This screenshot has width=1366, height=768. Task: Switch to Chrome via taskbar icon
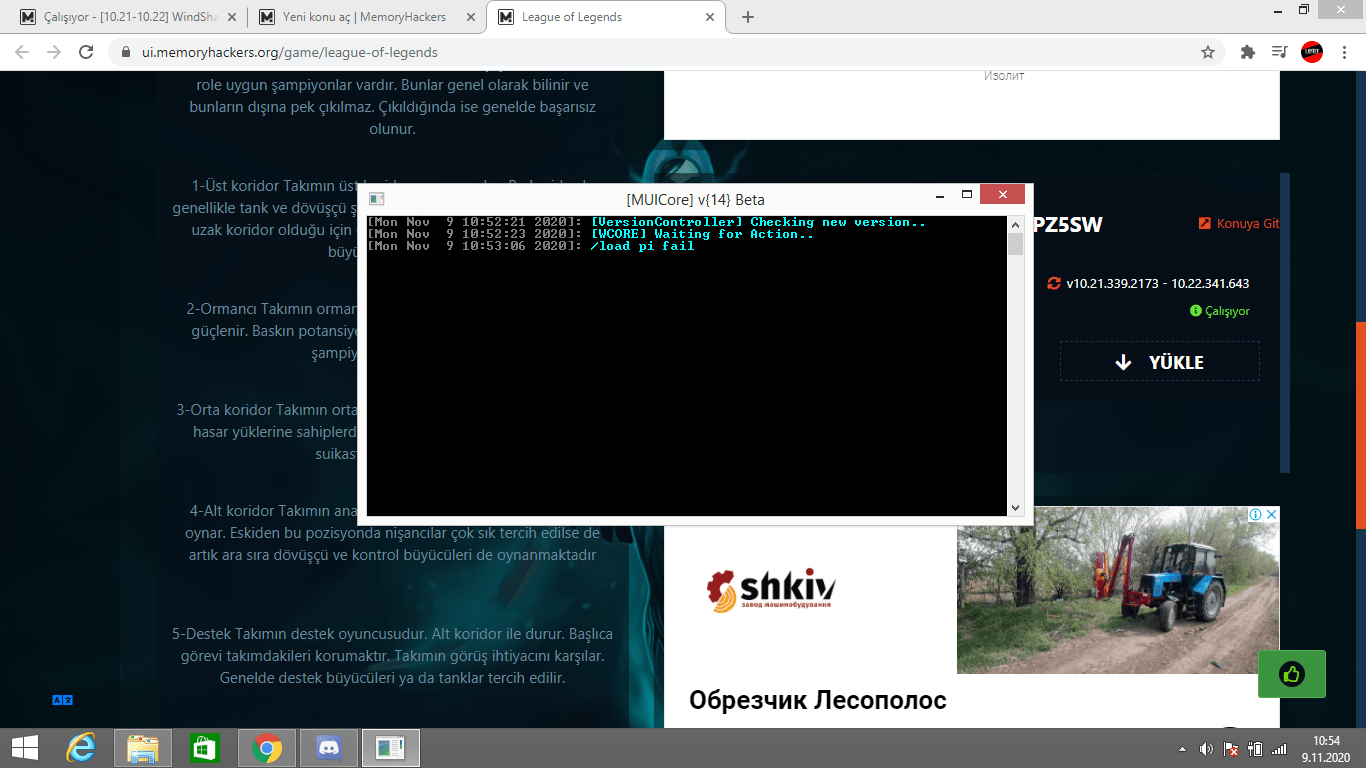point(266,748)
